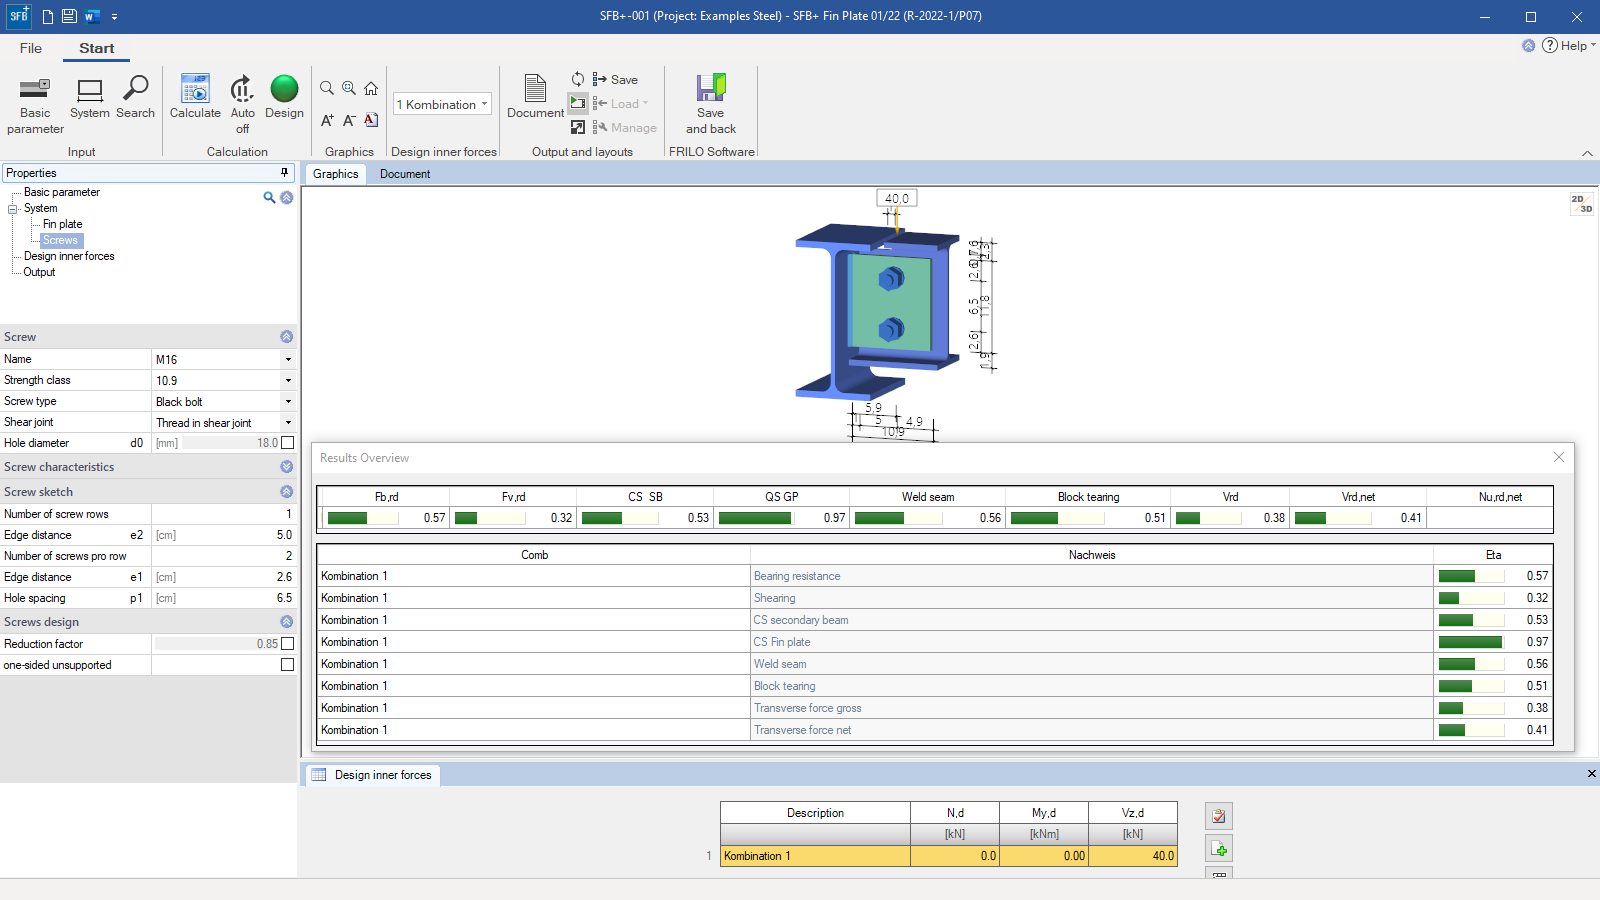1600x900 pixels.
Task: Decrease graphics text size A-
Action: (x=349, y=120)
